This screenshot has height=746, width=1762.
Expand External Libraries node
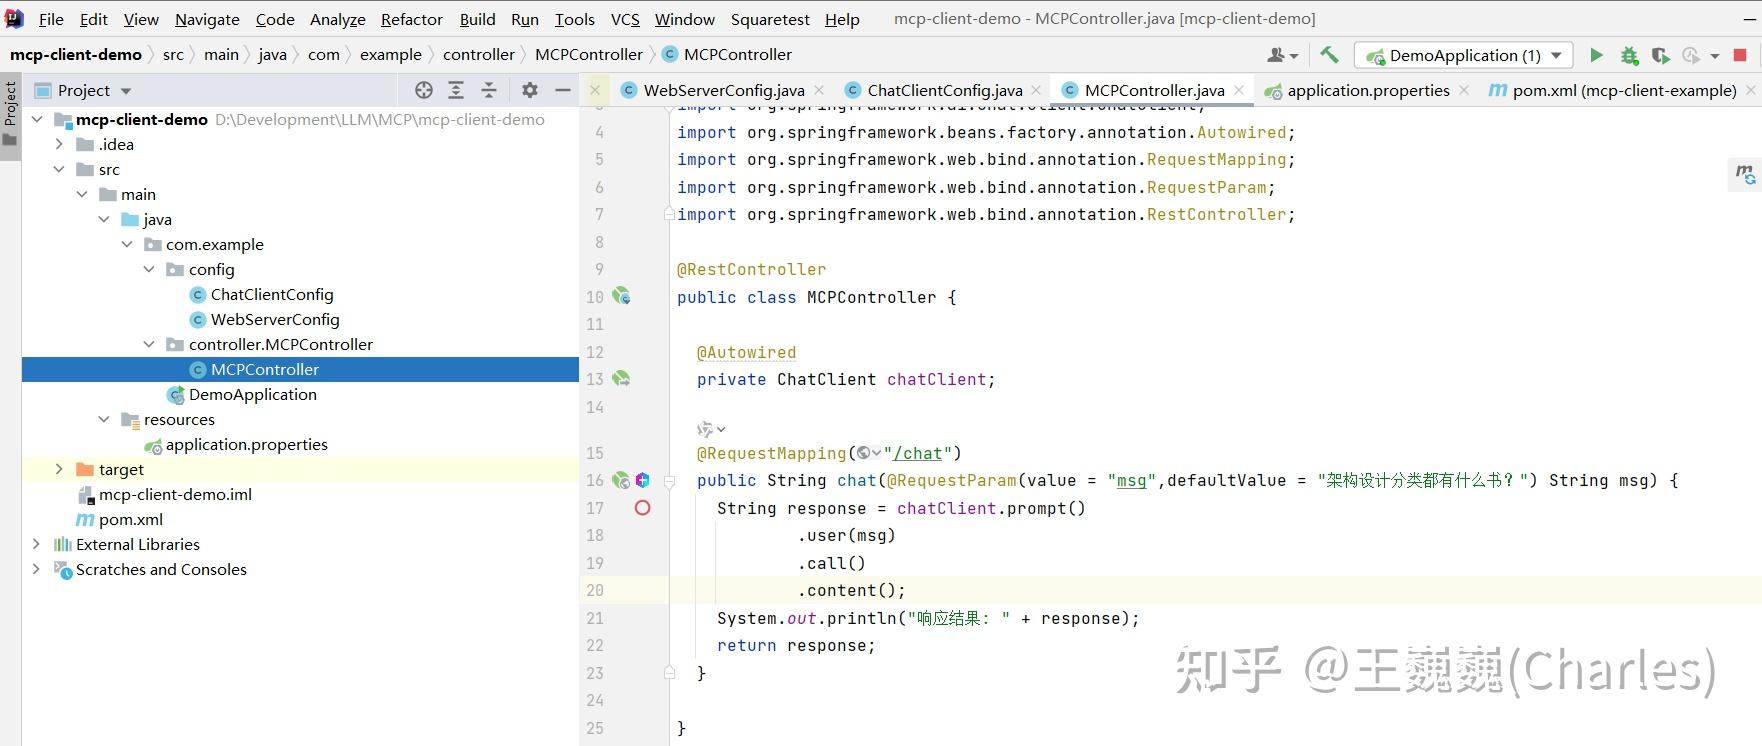37,544
